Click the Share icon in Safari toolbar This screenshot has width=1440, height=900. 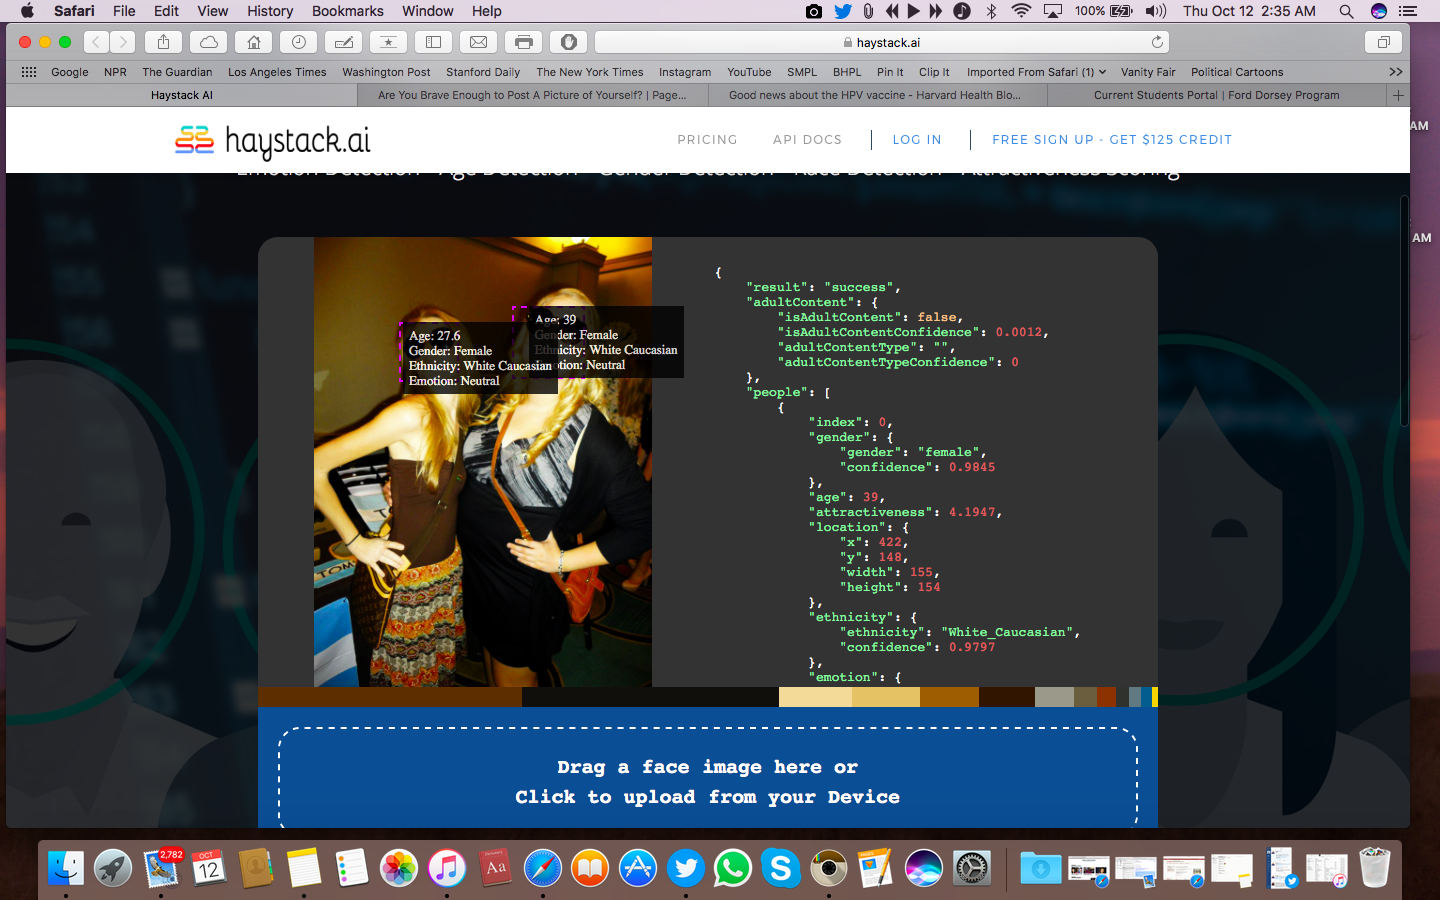point(163,42)
